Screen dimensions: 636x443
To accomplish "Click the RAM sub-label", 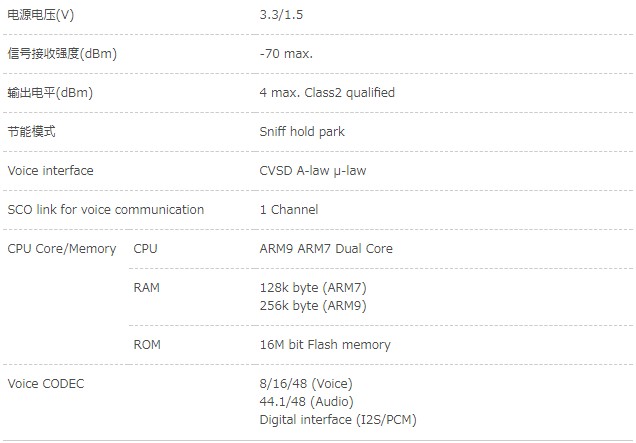I will (x=146, y=287).
